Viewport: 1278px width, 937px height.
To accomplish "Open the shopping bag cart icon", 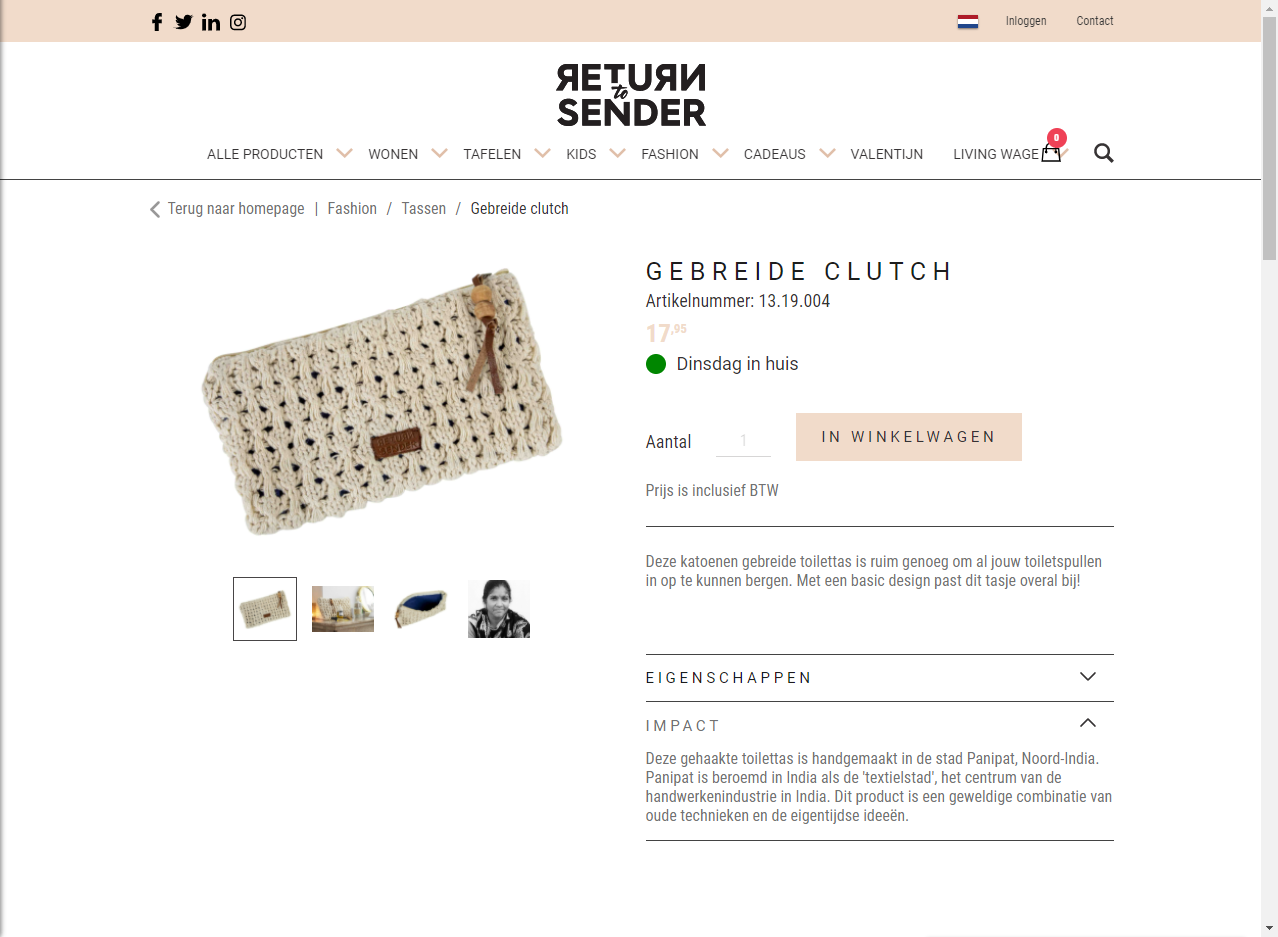I will 1051,153.
